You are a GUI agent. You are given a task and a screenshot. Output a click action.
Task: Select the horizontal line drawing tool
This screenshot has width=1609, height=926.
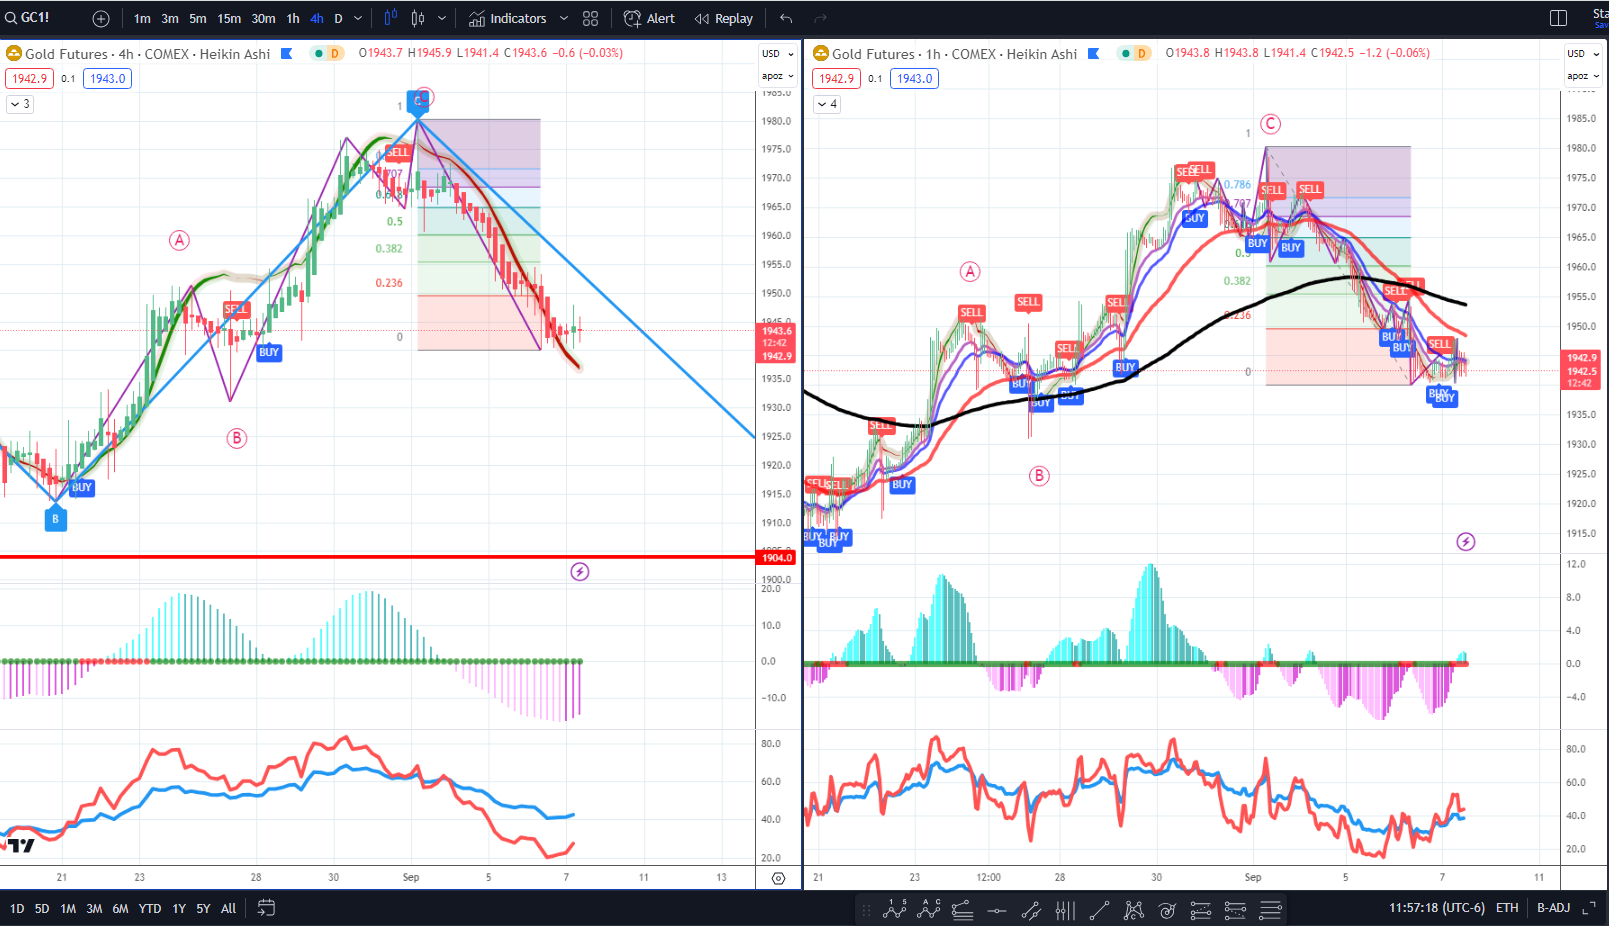(997, 910)
